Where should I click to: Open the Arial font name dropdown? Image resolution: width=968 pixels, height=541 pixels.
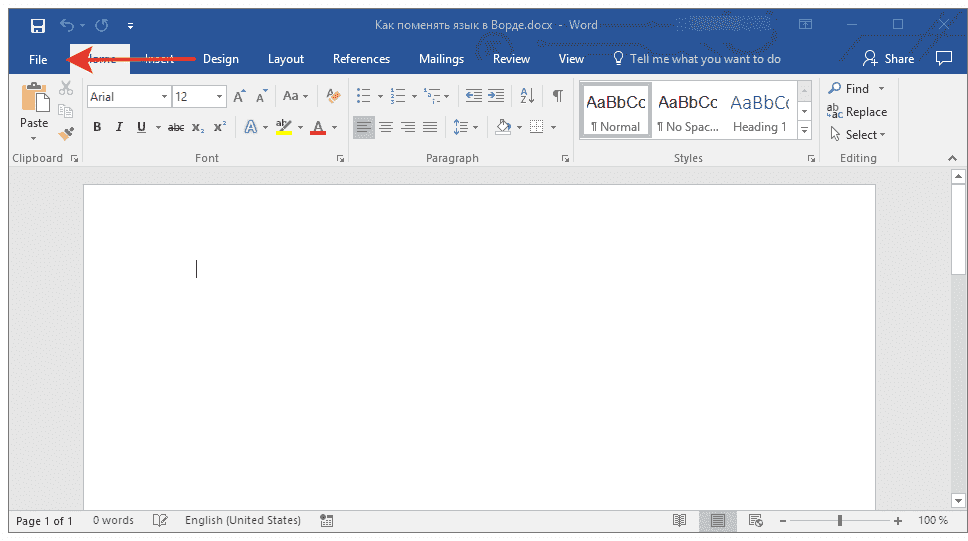tap(163, 97)
